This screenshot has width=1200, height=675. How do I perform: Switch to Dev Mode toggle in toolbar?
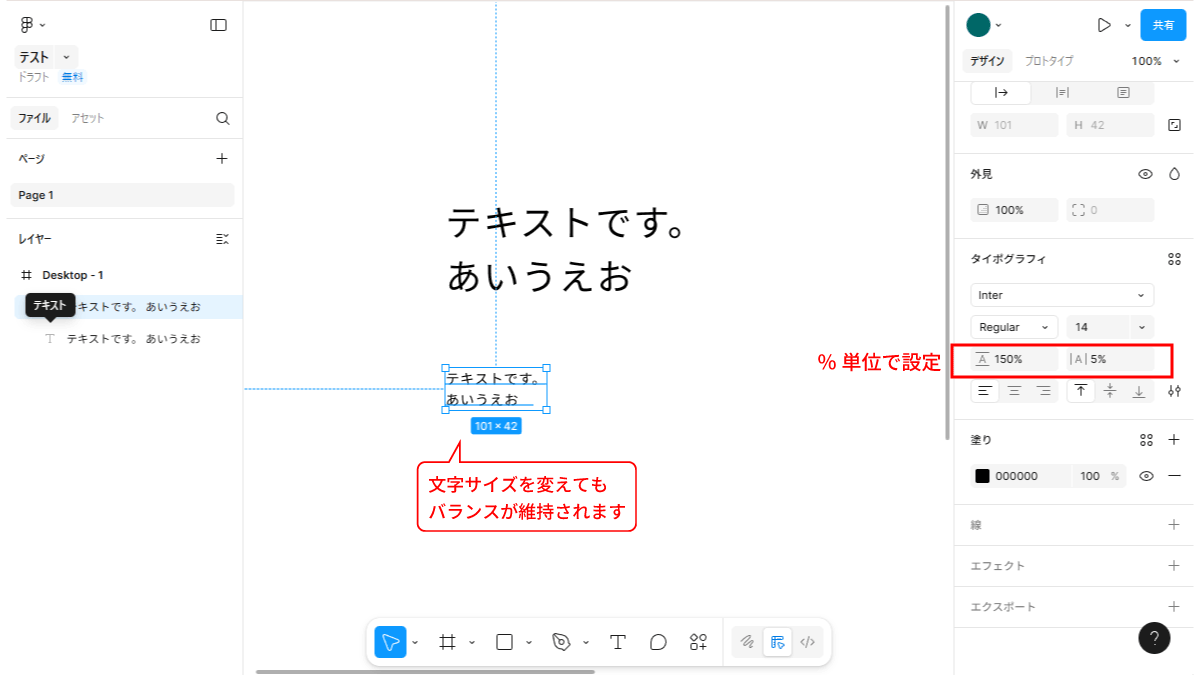[808, 642]
